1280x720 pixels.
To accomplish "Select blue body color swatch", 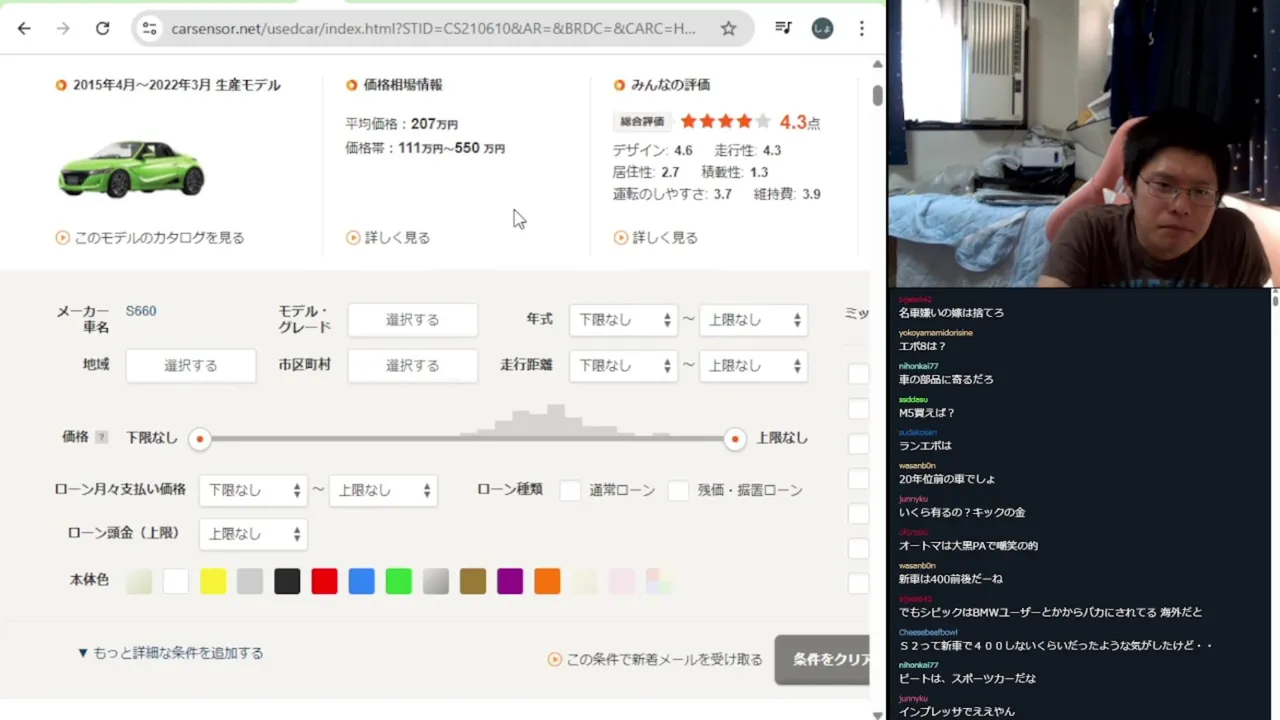I will pos(361,581).
